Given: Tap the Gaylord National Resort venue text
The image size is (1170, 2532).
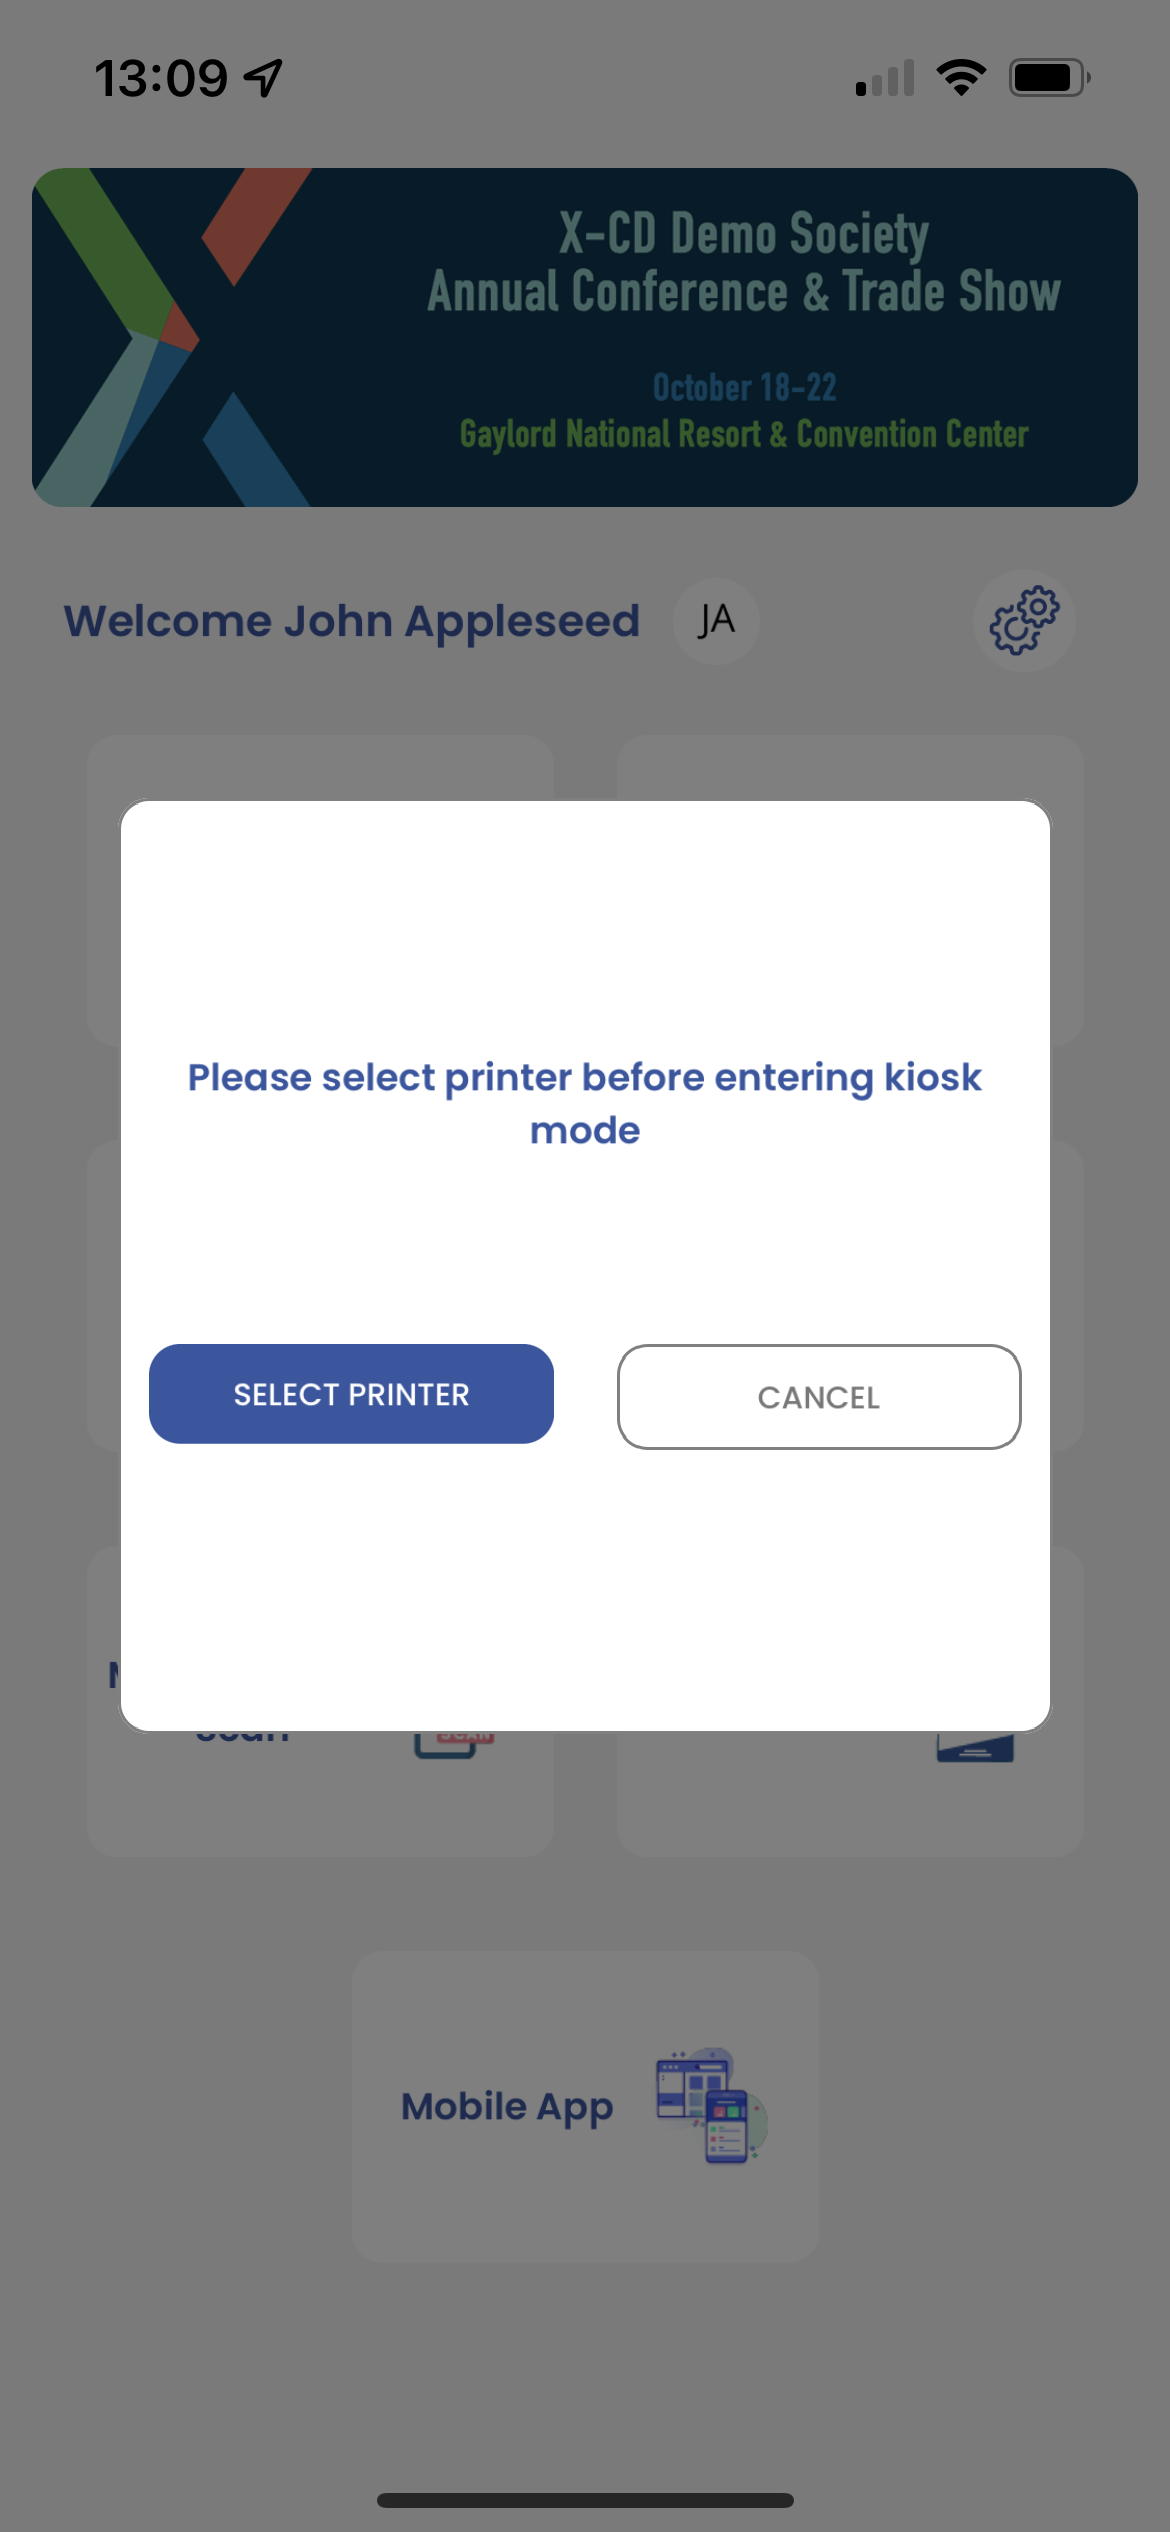Looking at the screenshot, I should pos(744,434).
